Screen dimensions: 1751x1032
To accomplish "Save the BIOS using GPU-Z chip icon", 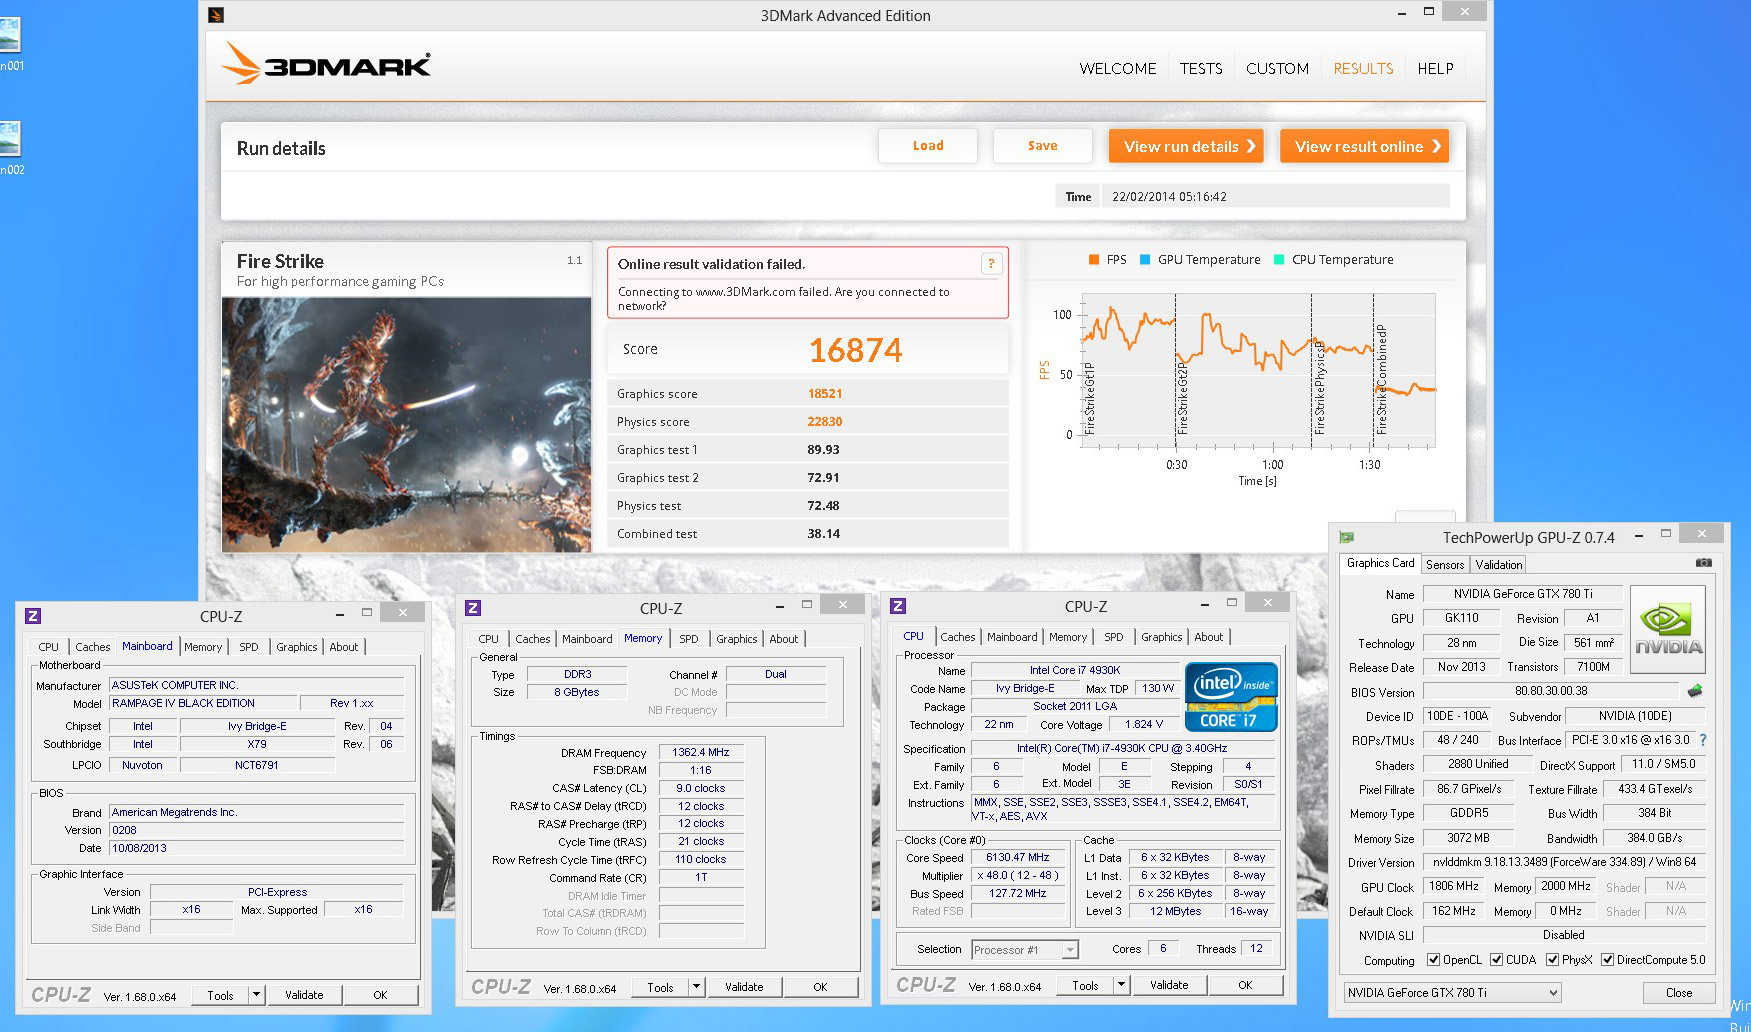I will (x=1695, y=691).
